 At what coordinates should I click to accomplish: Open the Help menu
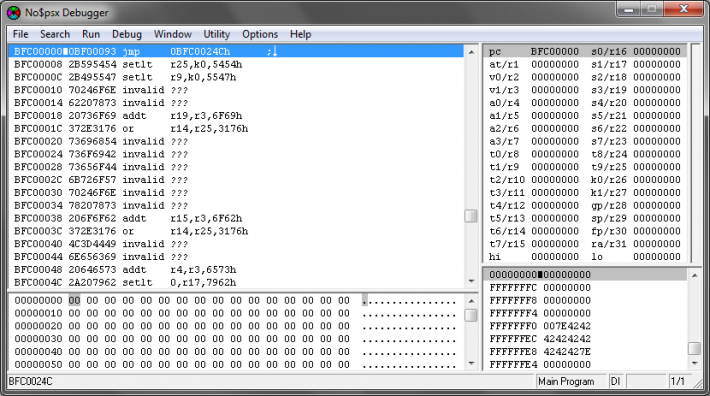301,34
